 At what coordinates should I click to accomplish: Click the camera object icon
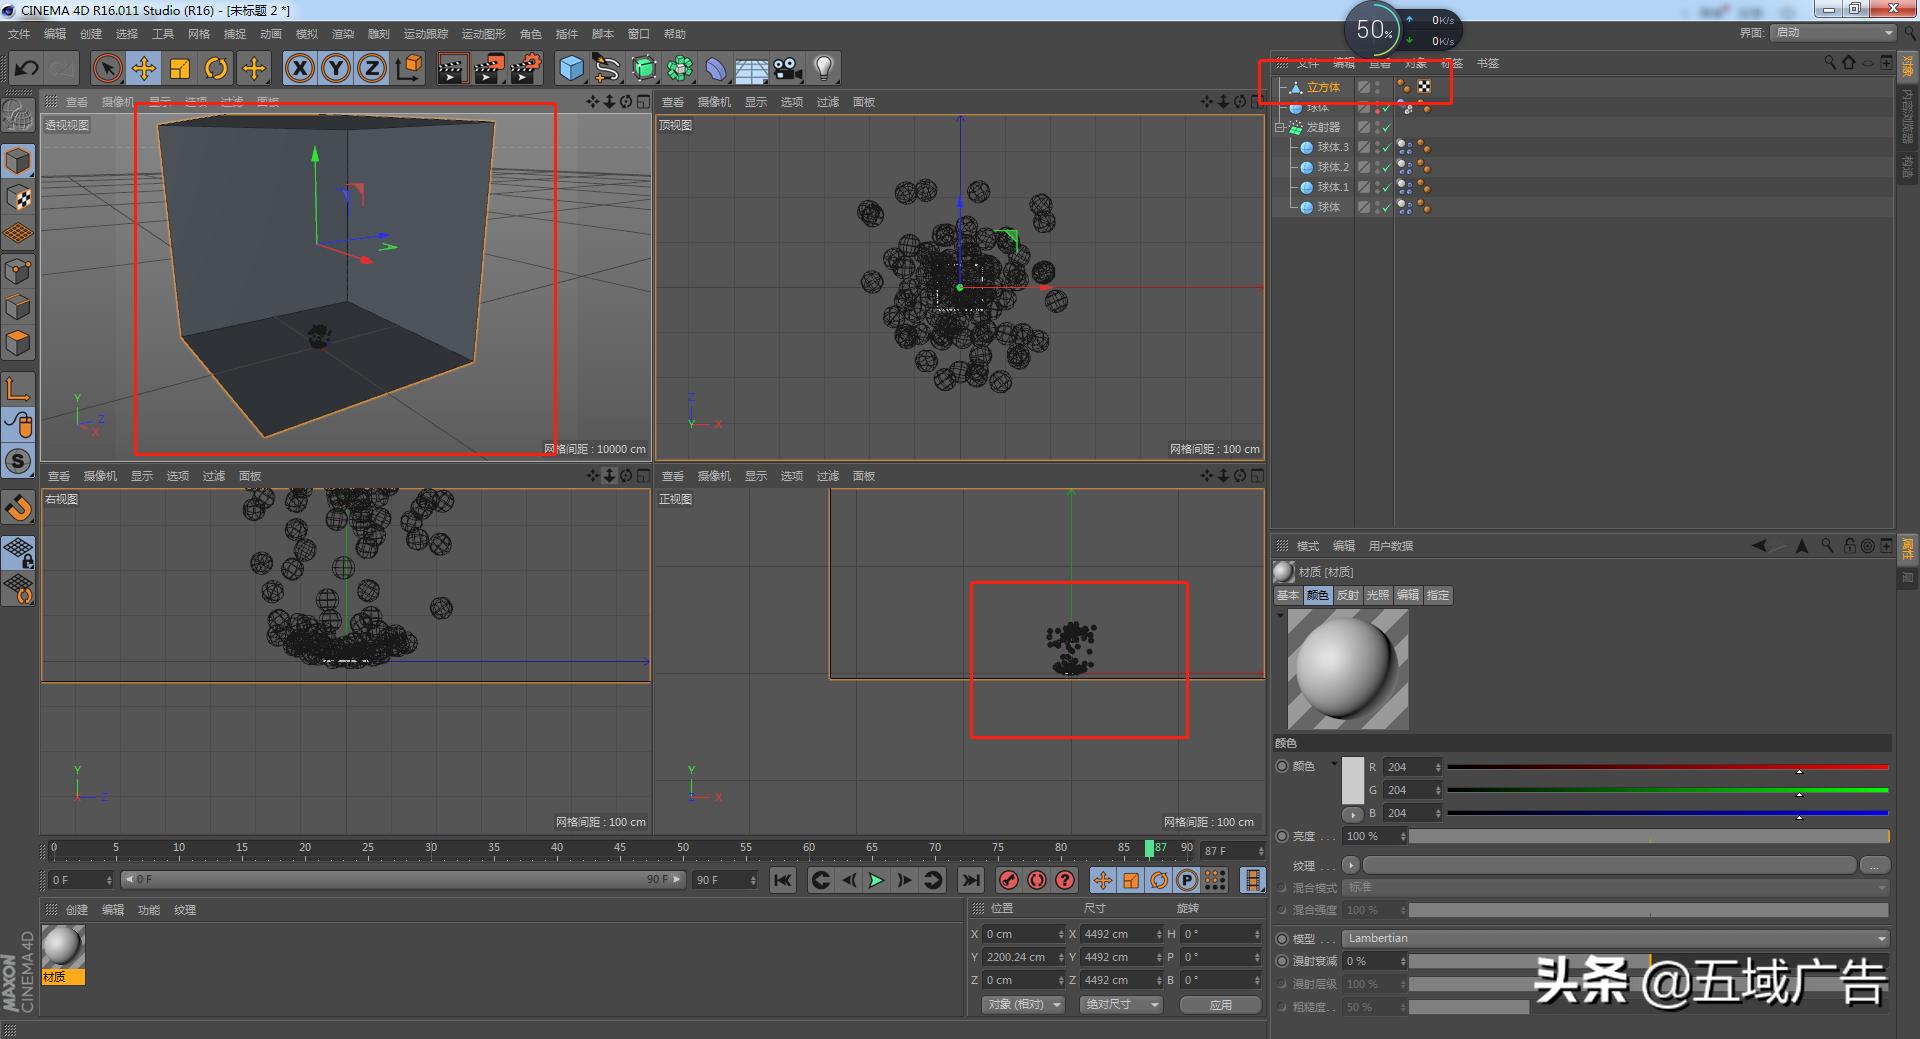(787, 69)
